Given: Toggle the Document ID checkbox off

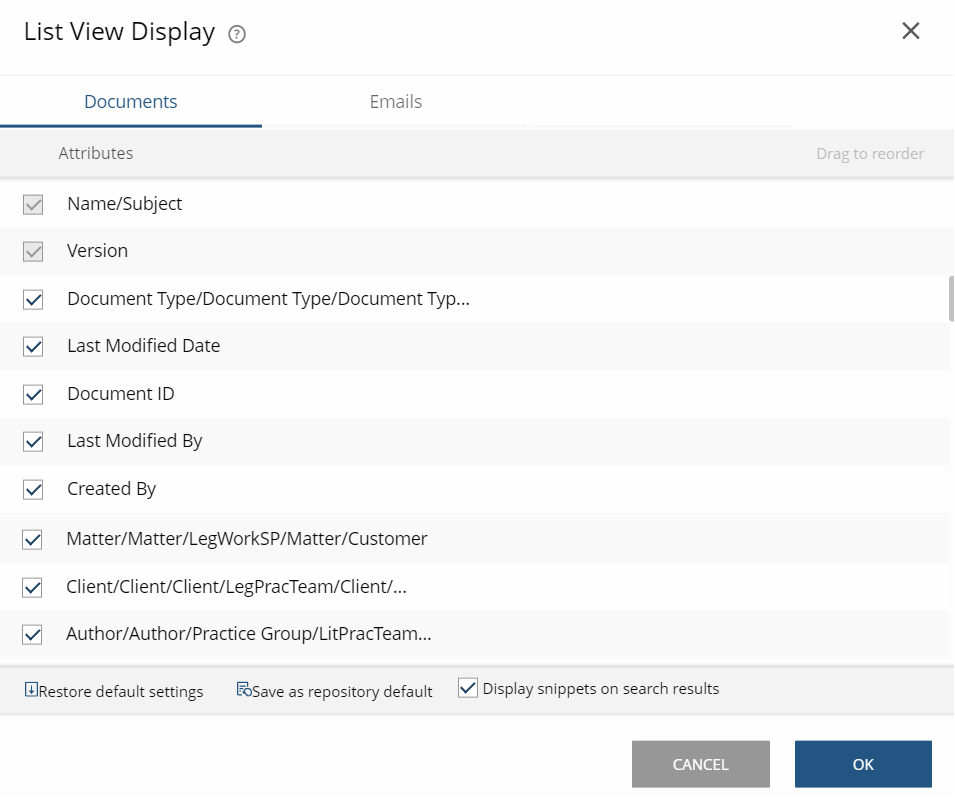Looking at the screenshot, I should click(32, 394).
